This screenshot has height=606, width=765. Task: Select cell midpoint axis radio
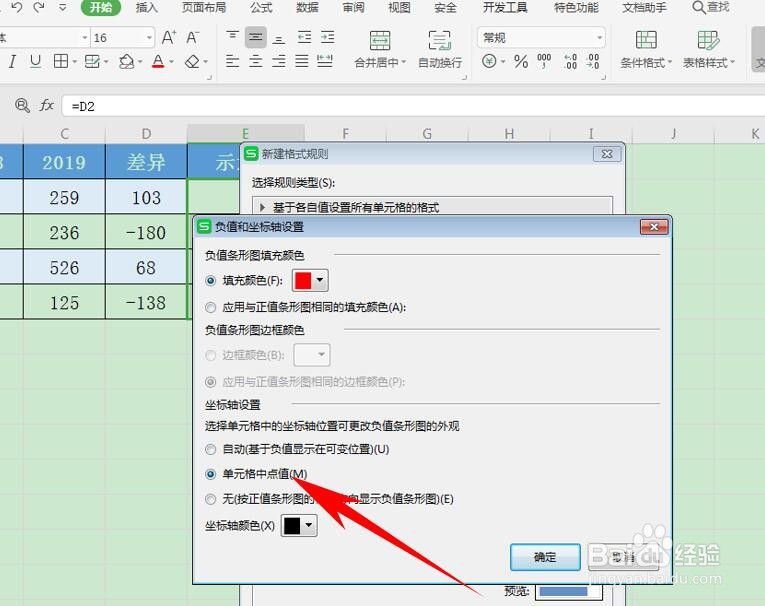211,474
